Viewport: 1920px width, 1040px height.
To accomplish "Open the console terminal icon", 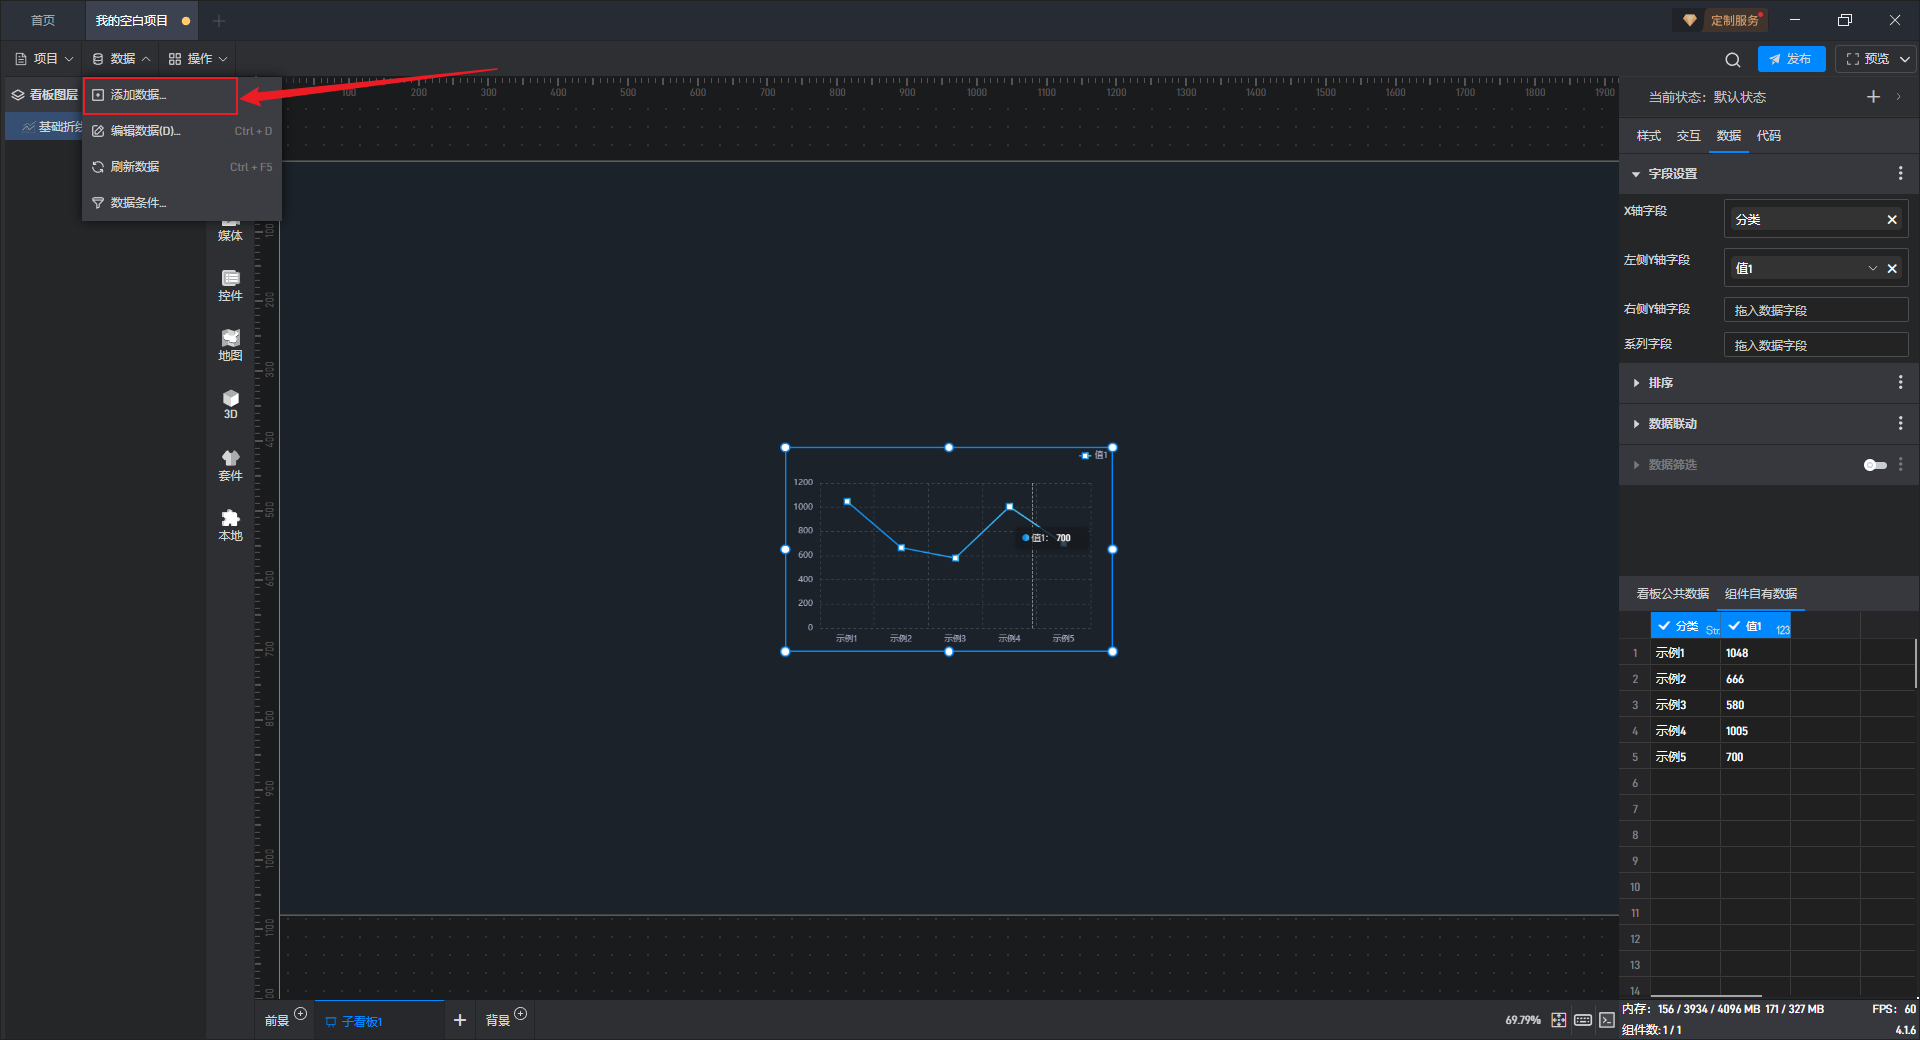I will pyautogui.click(x=1606, y=1020).
